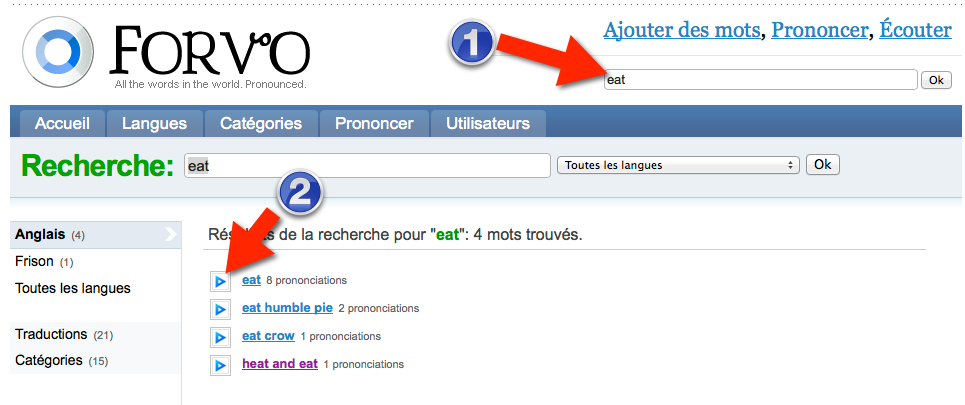Focus the top-right search field containing "eat"
The height and width of the screenshot is (405, 965).
761,79
